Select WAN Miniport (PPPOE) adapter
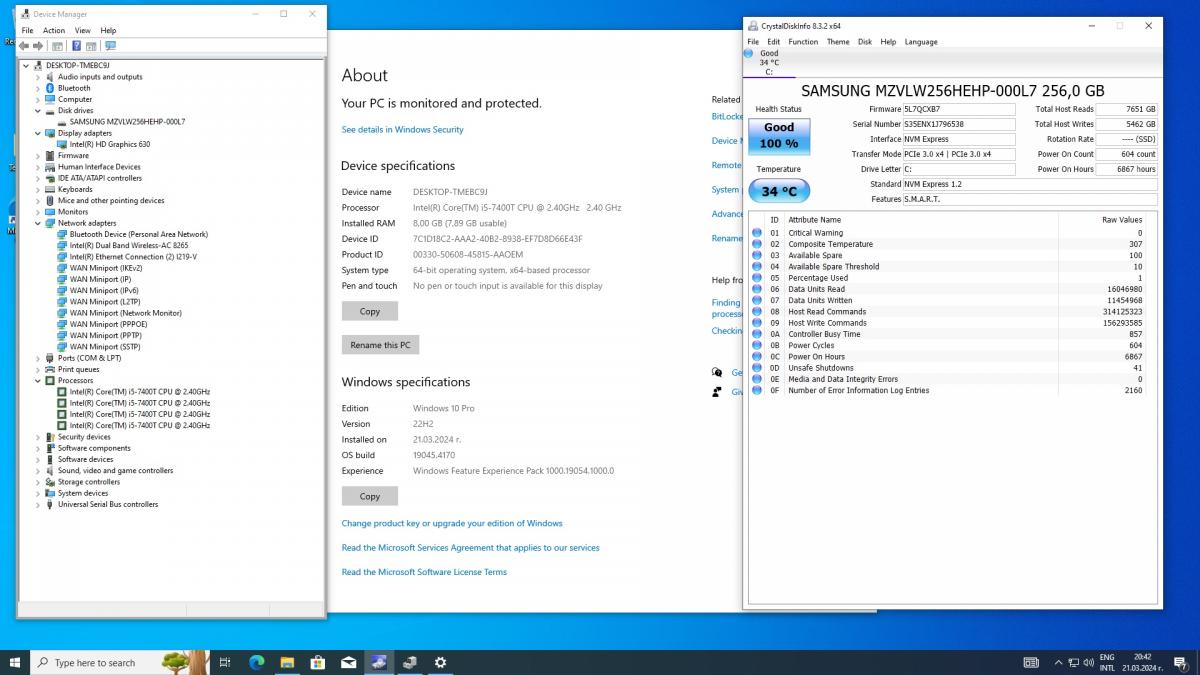Viewport: 1200px width, 675px height. pyautogui.click(x=108, y=324)
